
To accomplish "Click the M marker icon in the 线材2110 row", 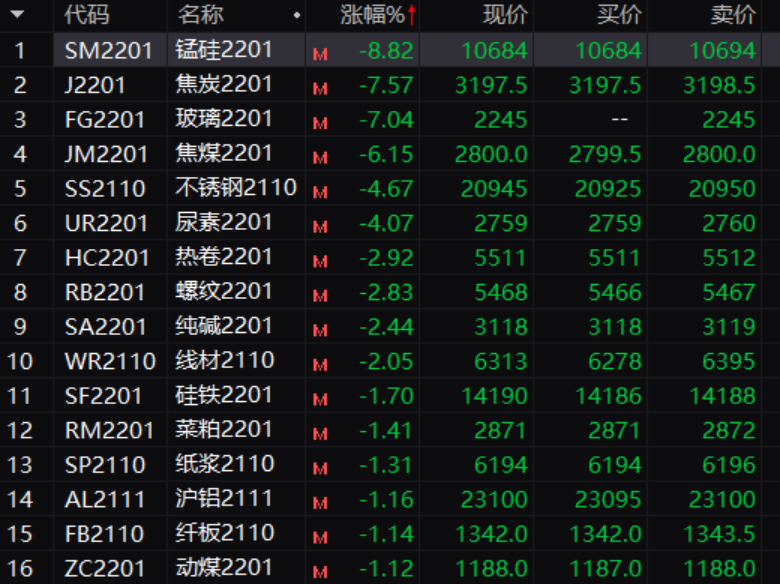I will point(320,366).
